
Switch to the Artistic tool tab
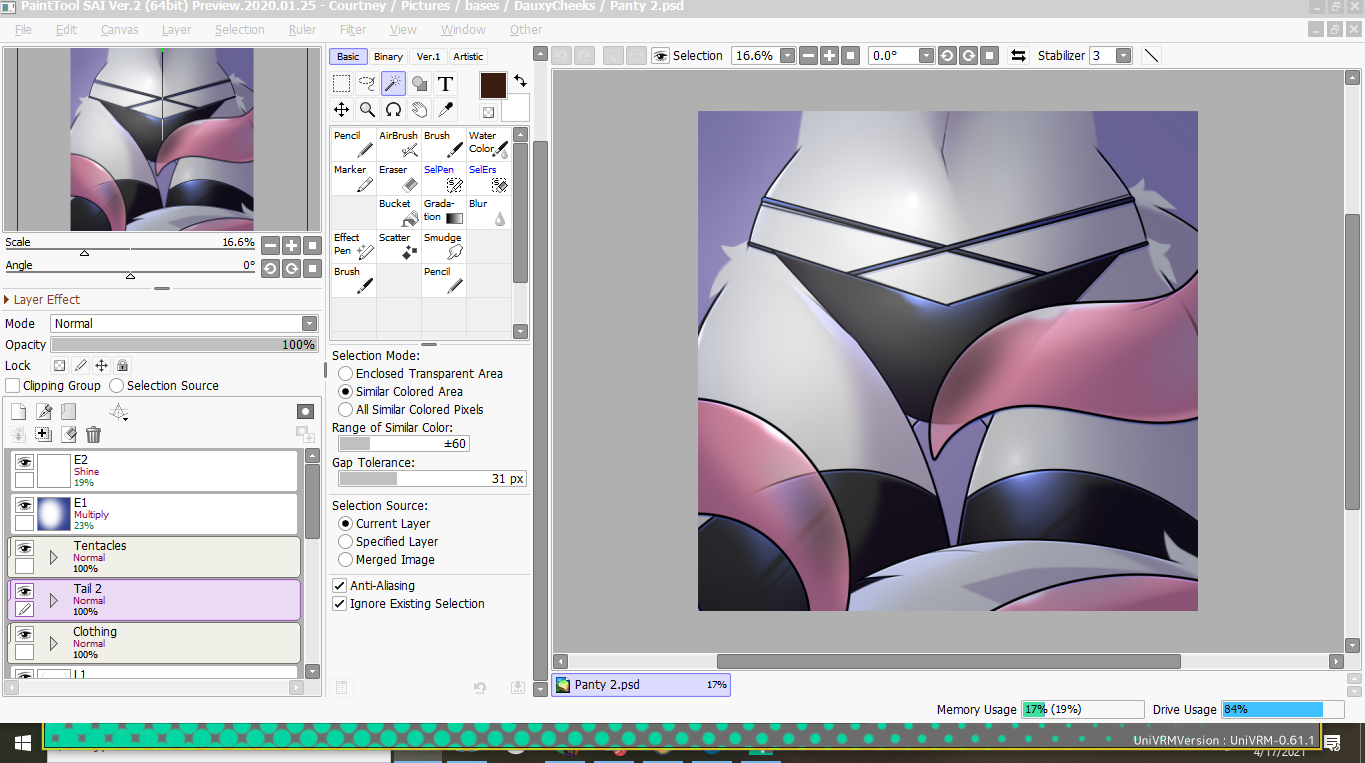click(468, 56)
